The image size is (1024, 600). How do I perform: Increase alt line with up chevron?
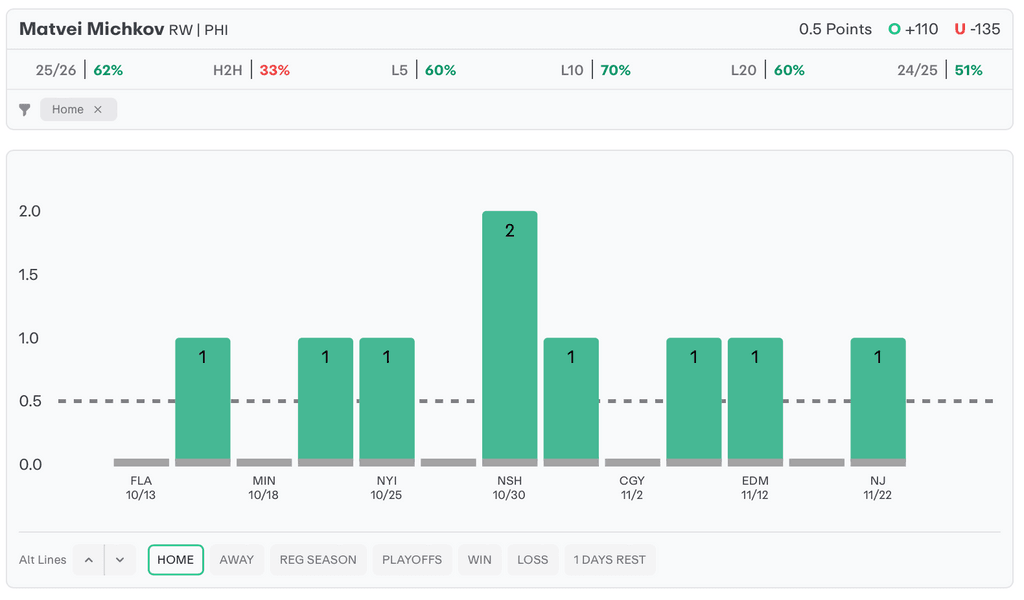tap(89, 560)
